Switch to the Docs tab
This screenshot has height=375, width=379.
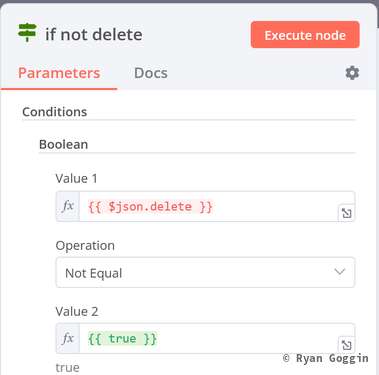click(151, 73)
